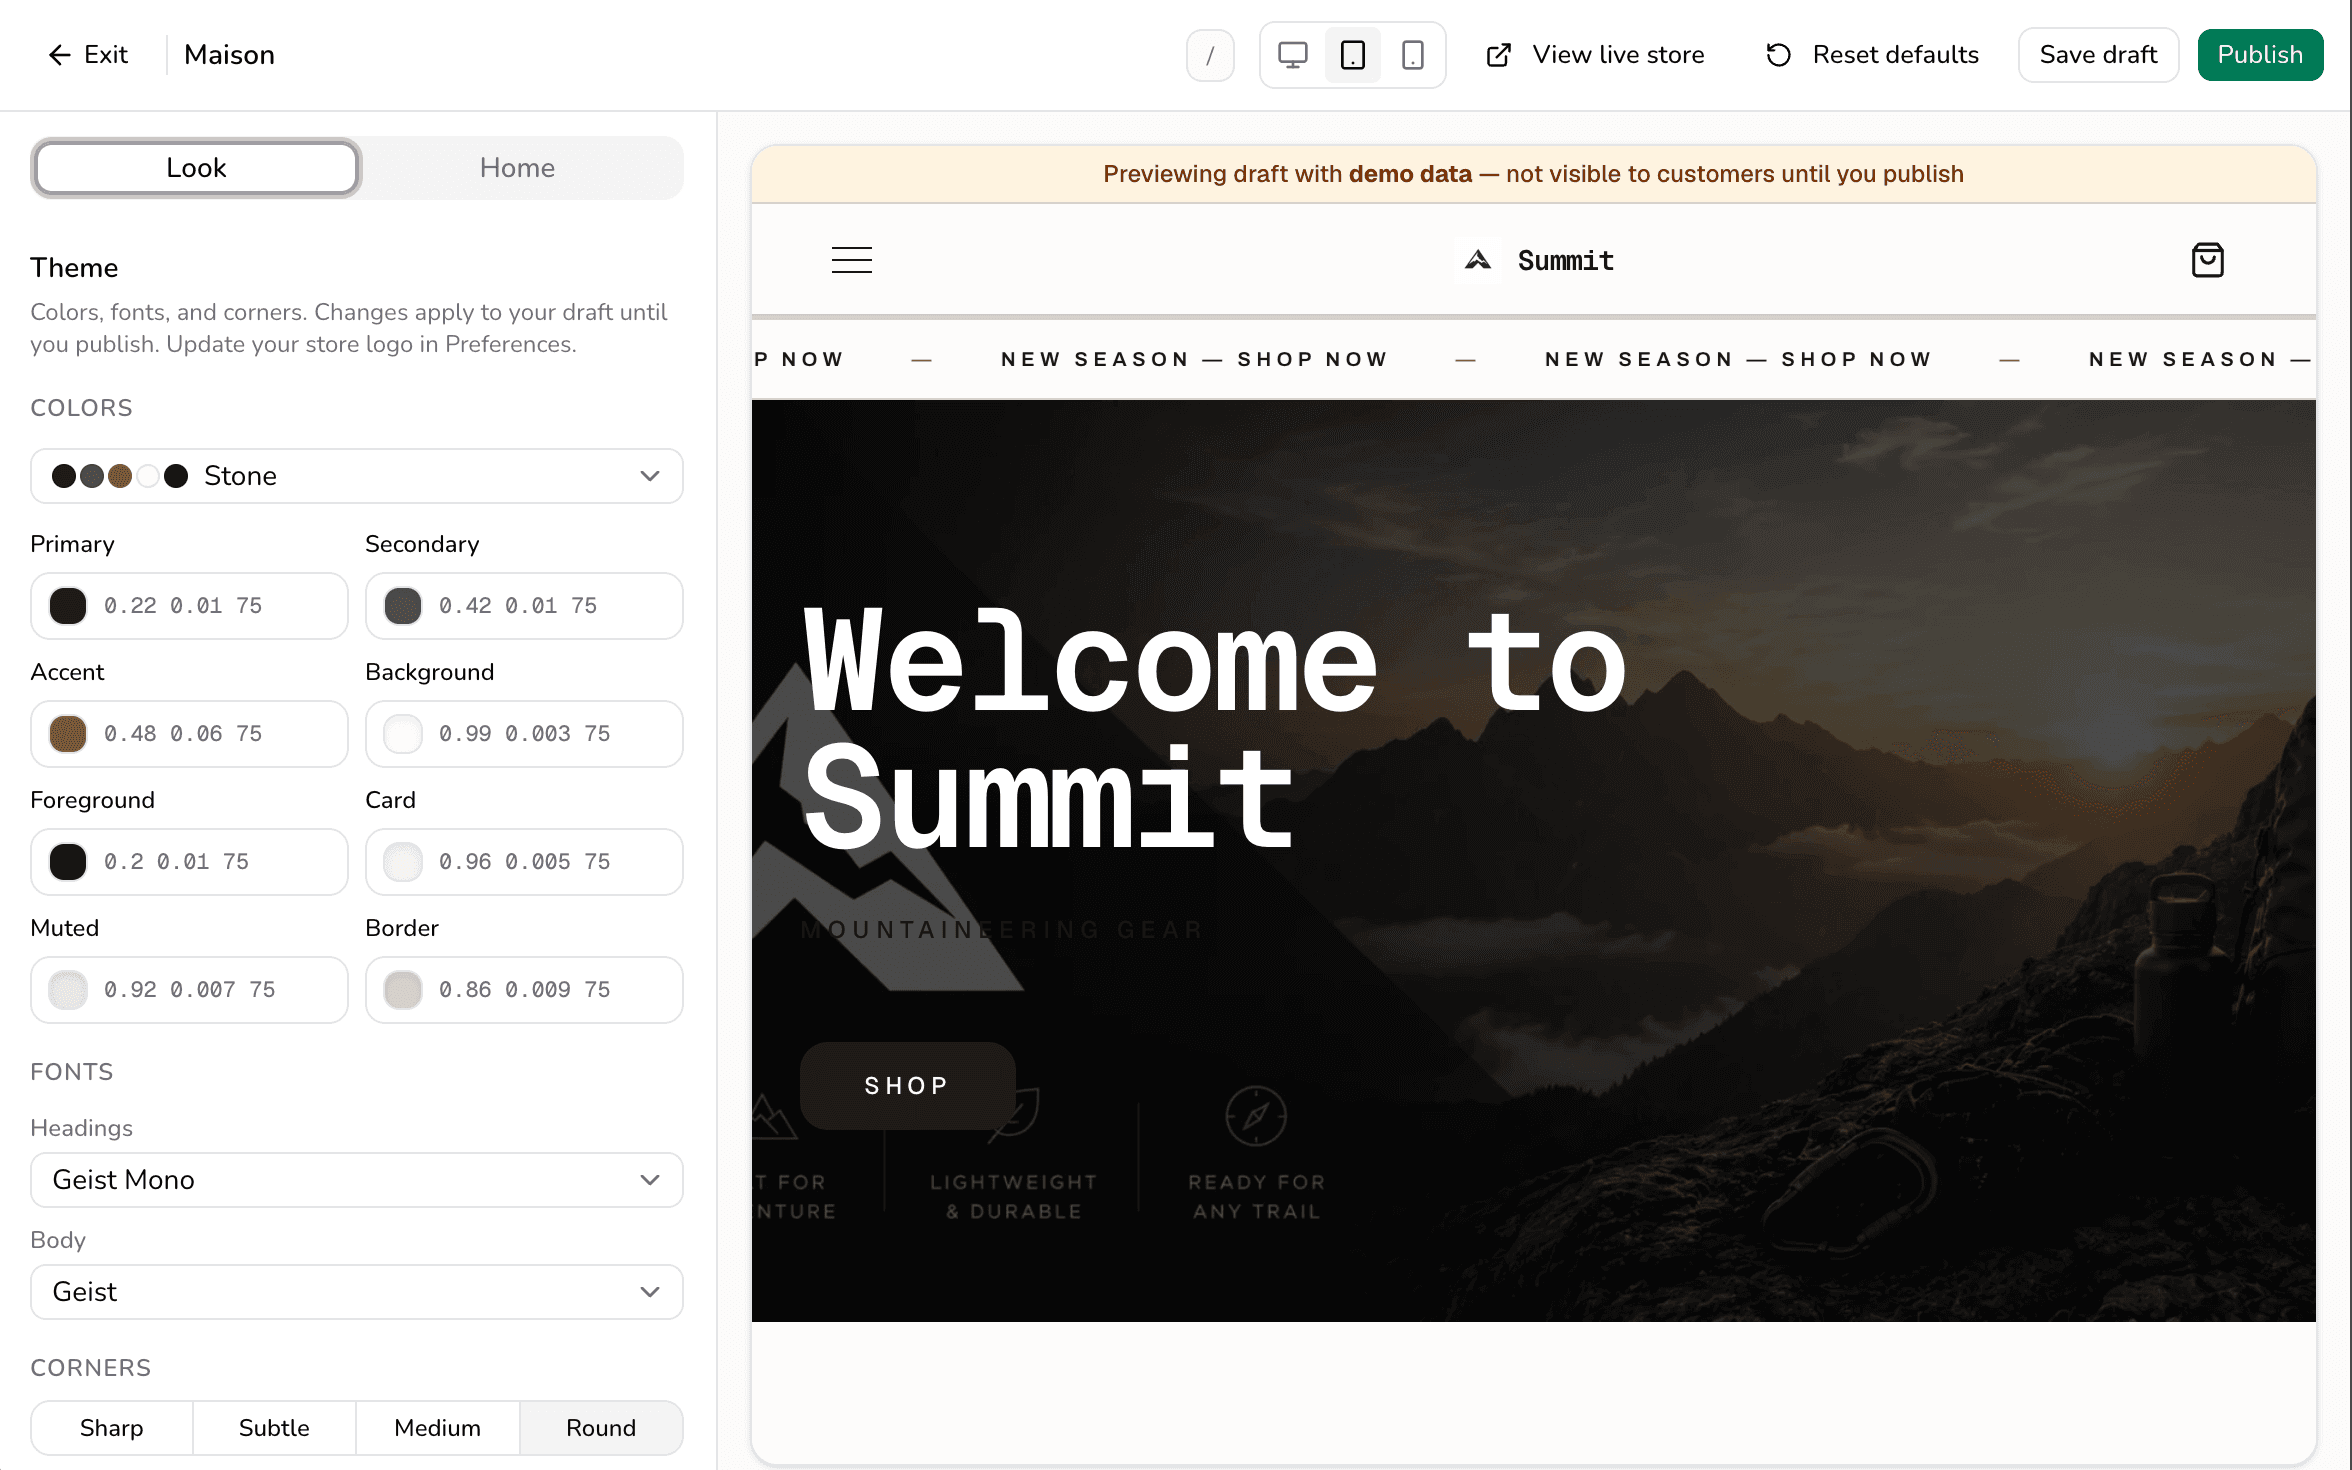Open the Stone color palette dropdown
Viewport: 2352px width, 1470px height.
tap(357, 476)
